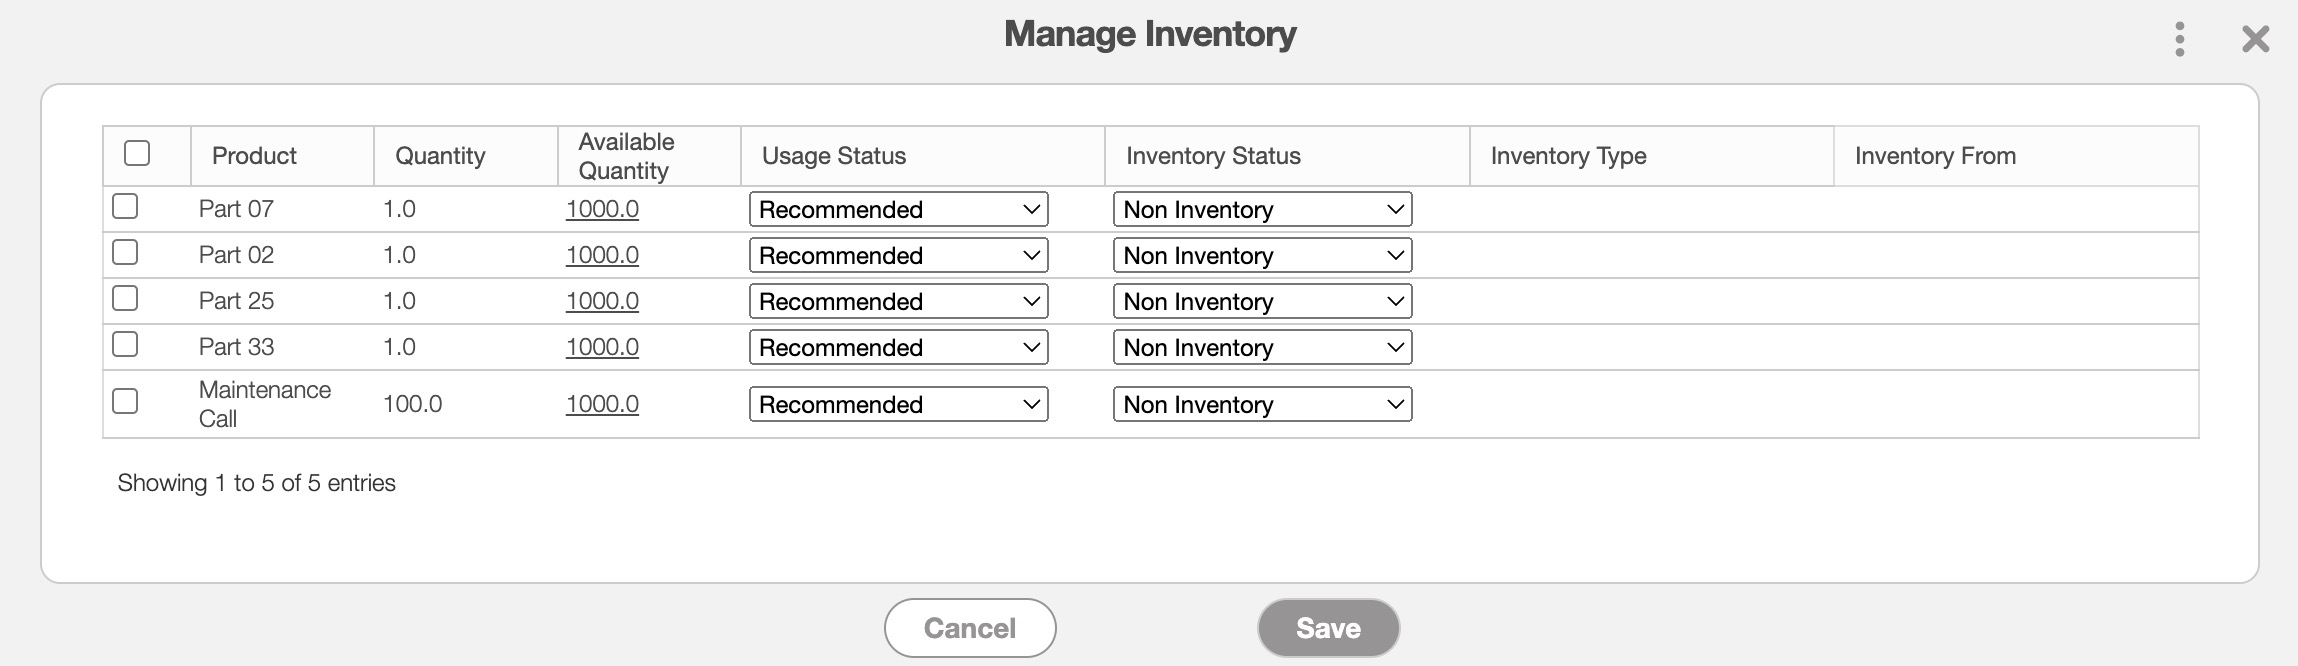
Task: Open Usage Status dropdown for Part 33
Action: pyautogui.click(x=898, y=347)
